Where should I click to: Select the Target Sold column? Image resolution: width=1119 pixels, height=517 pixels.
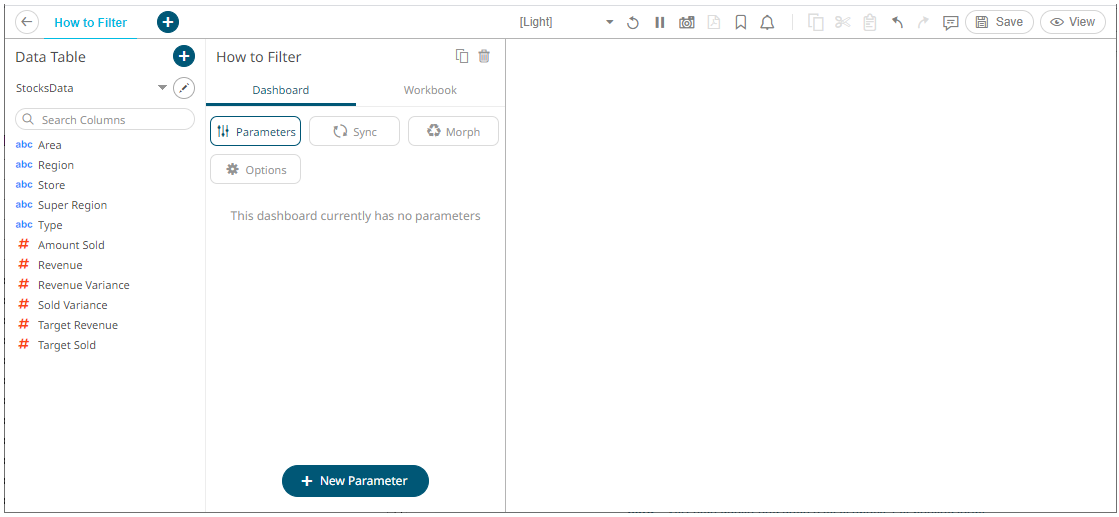(66, 345)
